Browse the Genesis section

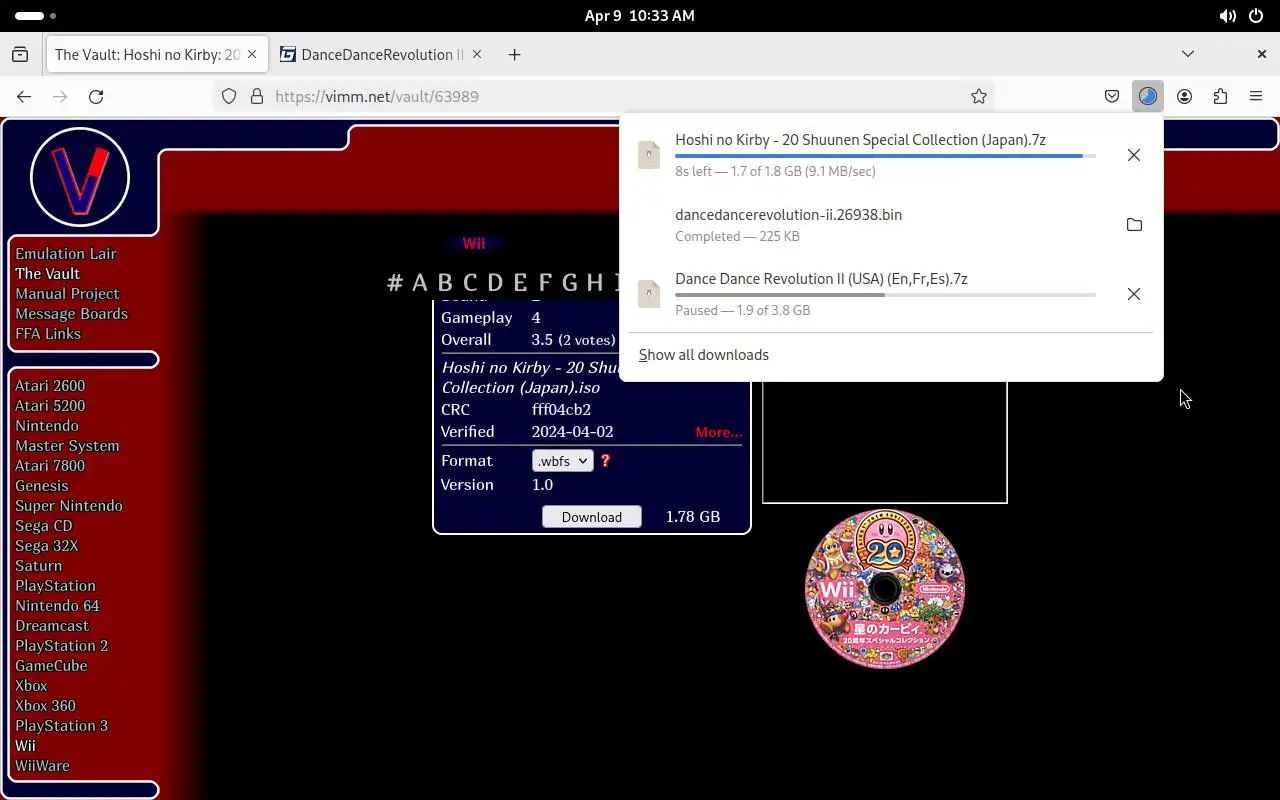point(42,486)
